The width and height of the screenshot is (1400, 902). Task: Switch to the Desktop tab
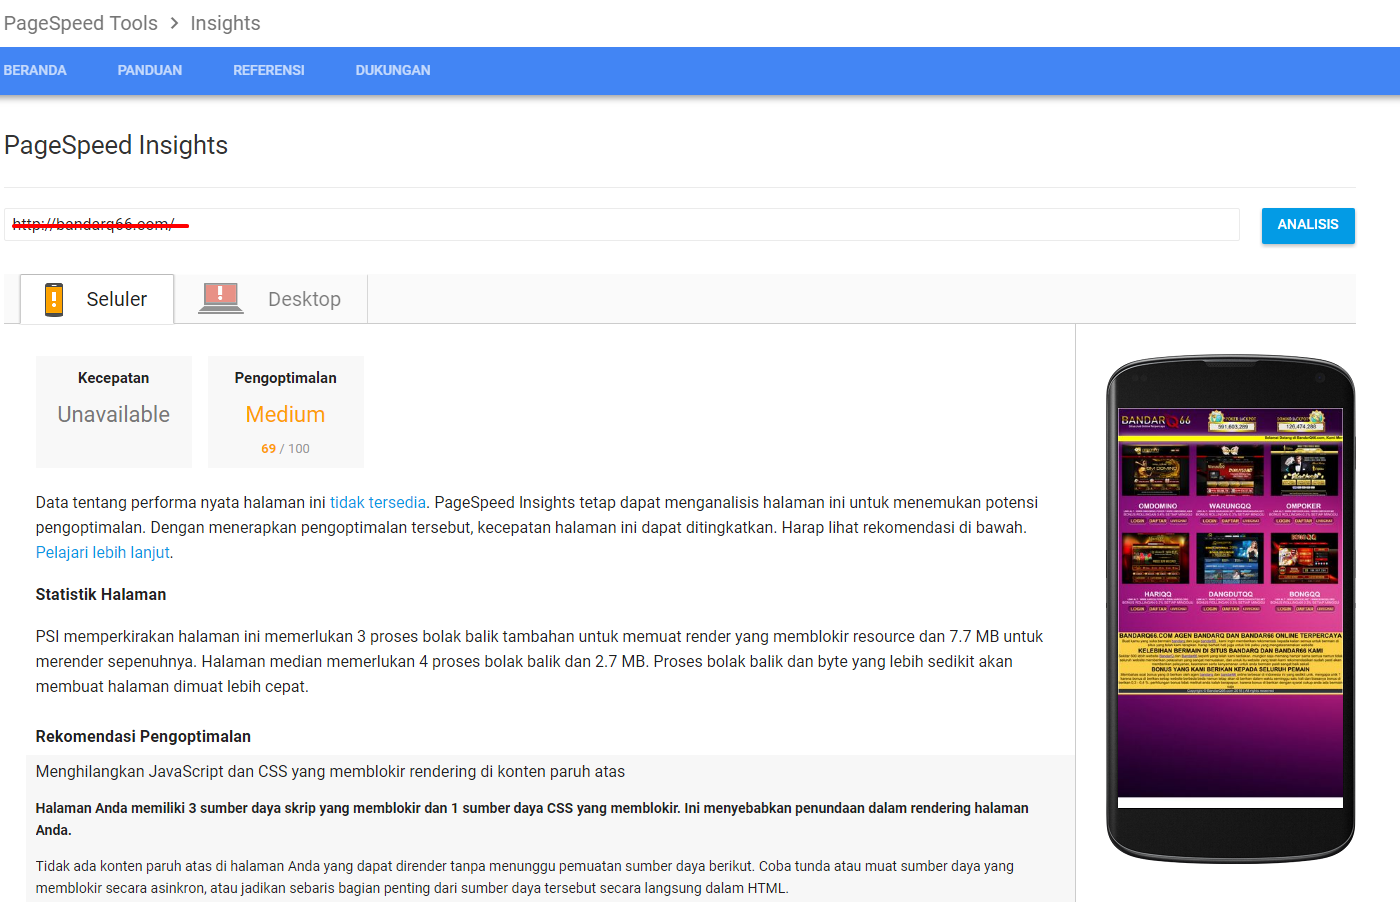pos(271,299)
